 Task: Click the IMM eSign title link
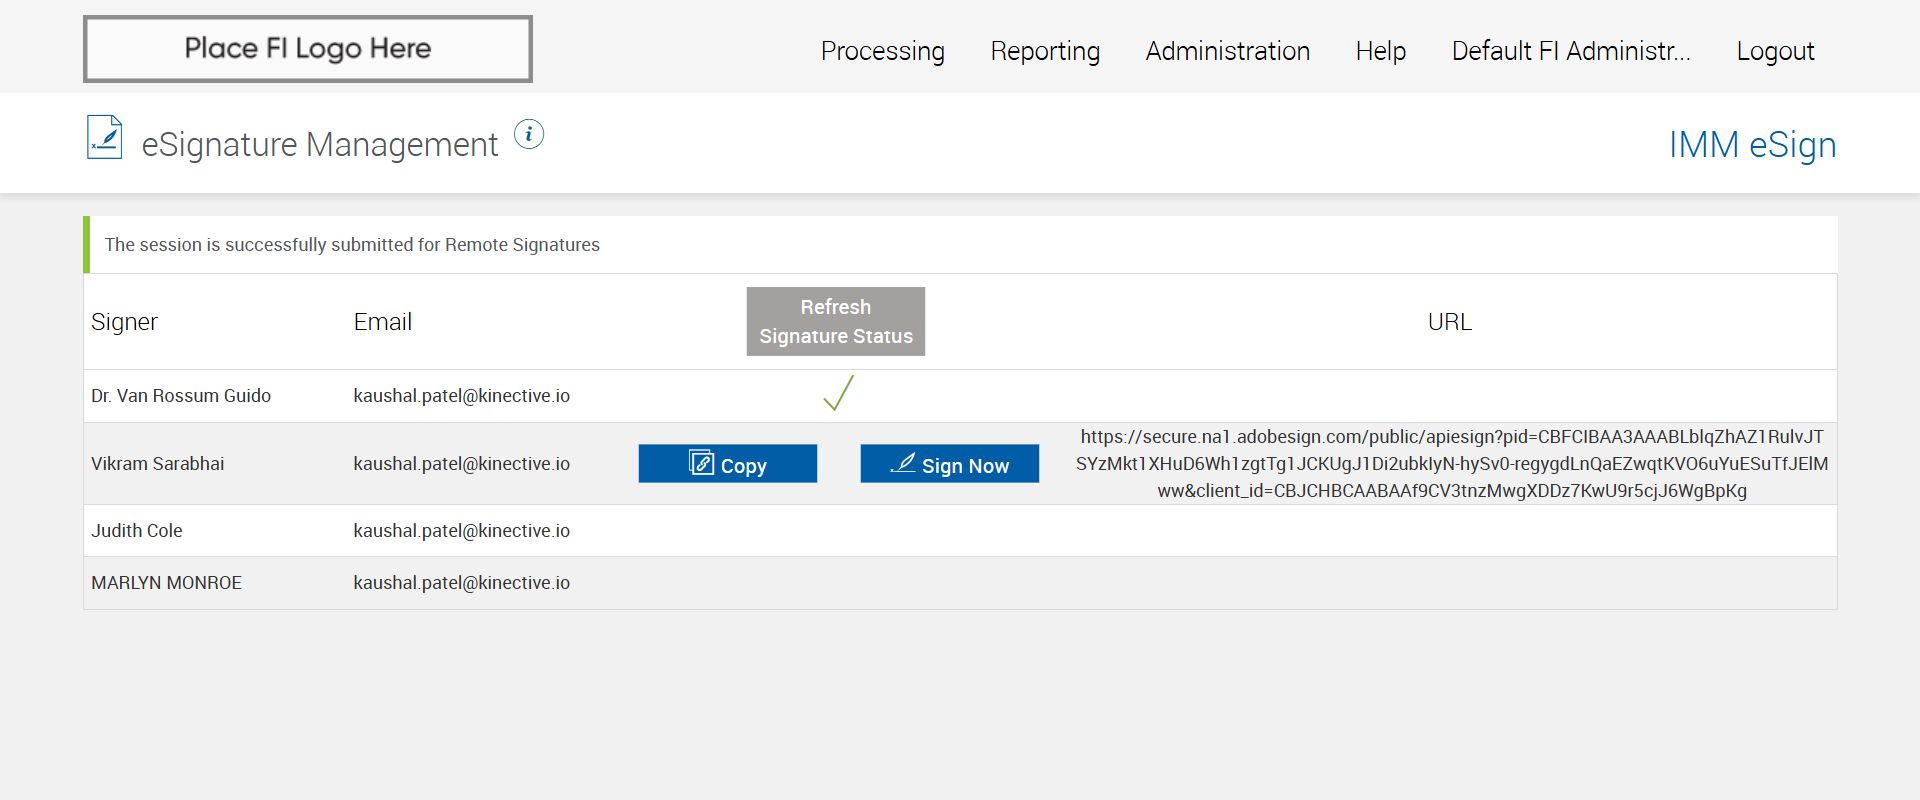click(x=1752, y=145)
